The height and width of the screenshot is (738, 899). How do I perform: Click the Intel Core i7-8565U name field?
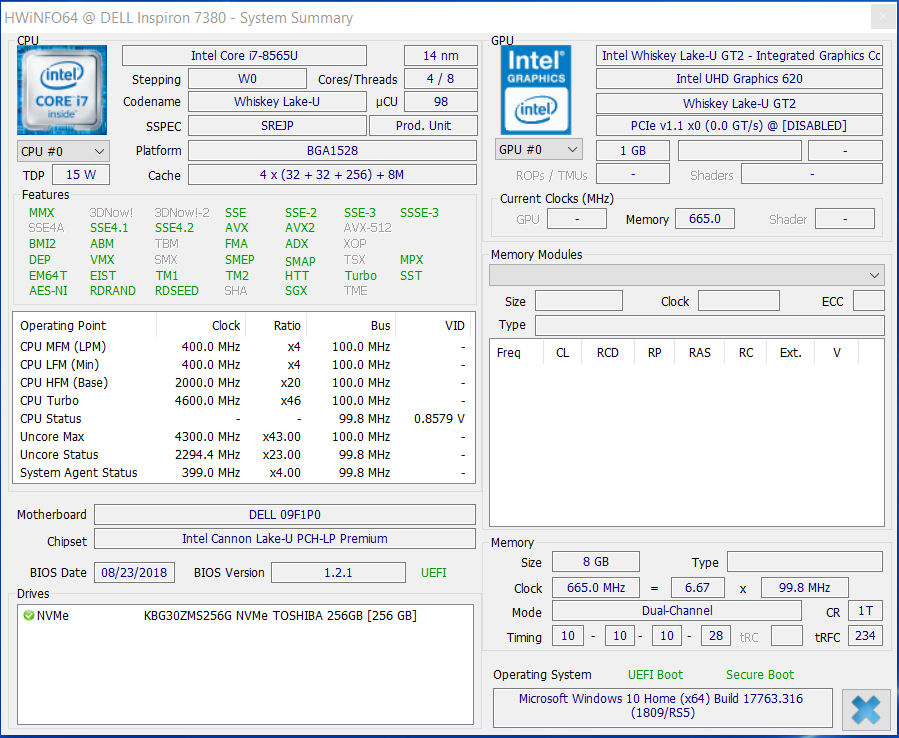coord(244,56)
